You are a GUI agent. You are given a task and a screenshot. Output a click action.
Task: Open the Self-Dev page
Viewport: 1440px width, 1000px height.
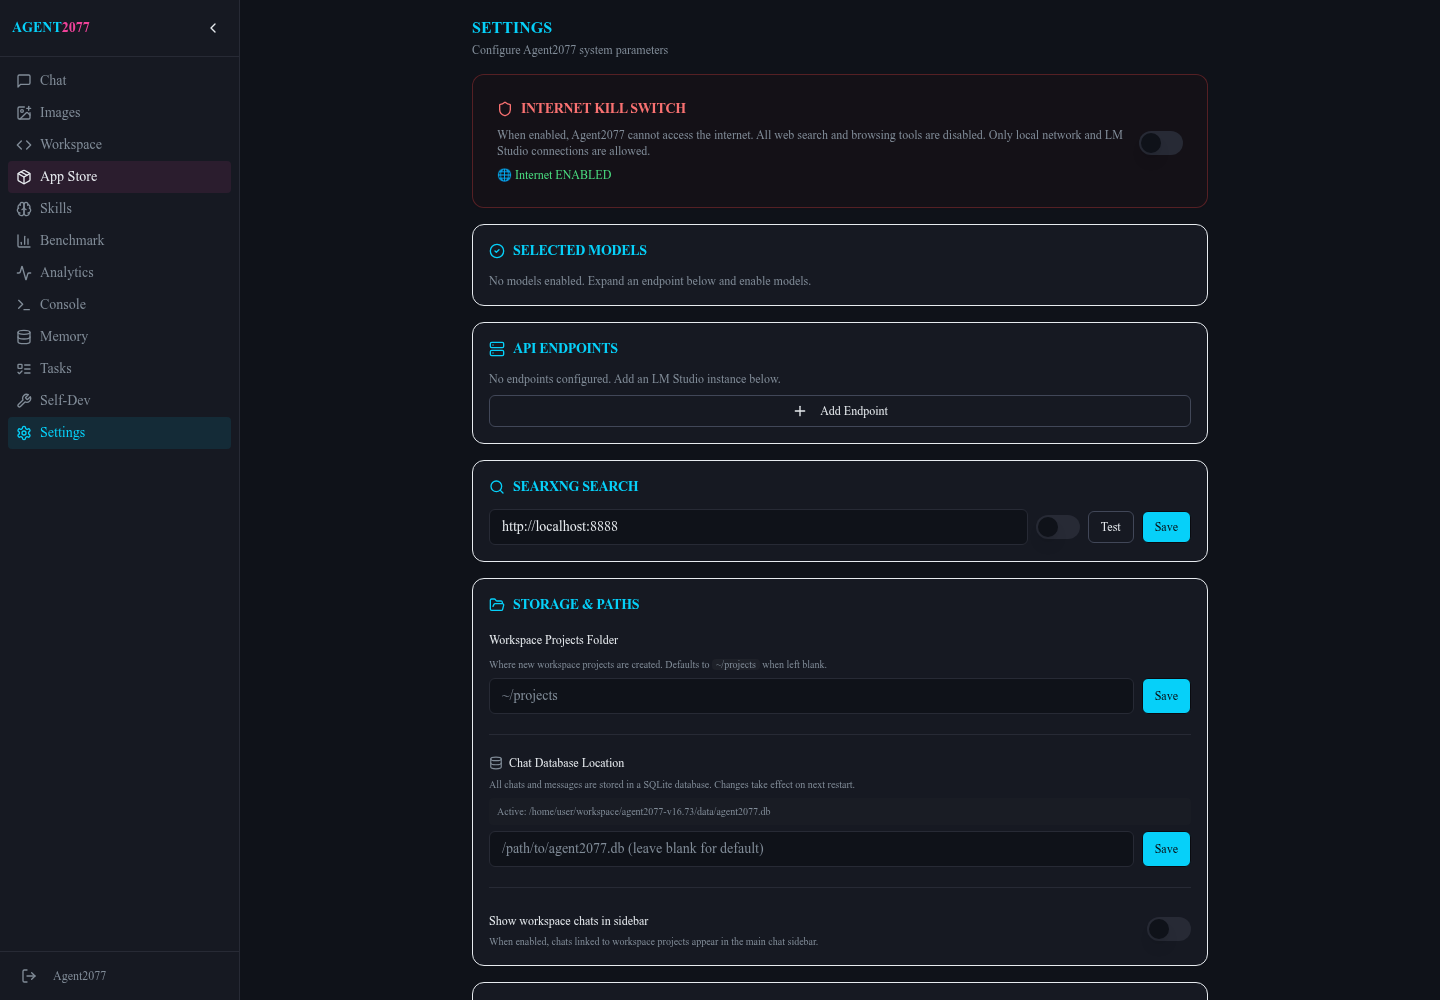pos(119,401)
